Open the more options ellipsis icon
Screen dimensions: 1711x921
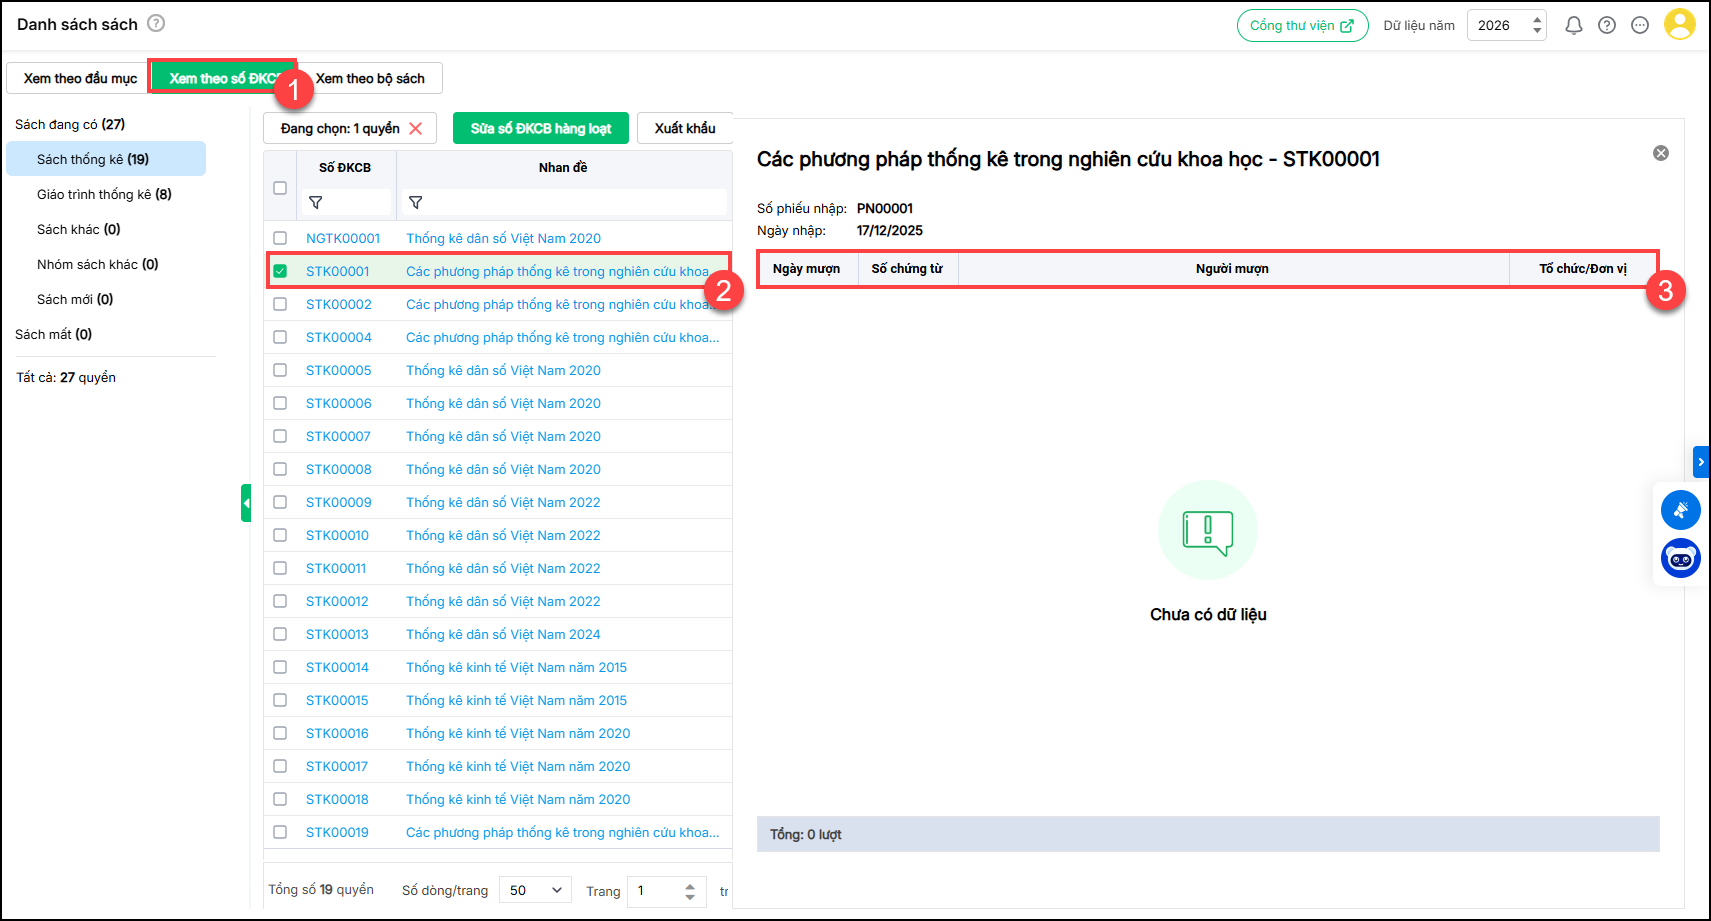click(x=1640, y=26)
